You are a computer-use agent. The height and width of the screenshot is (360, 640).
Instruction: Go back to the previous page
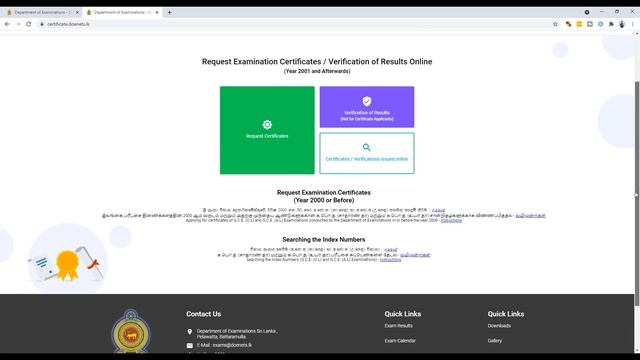[7, 24]
